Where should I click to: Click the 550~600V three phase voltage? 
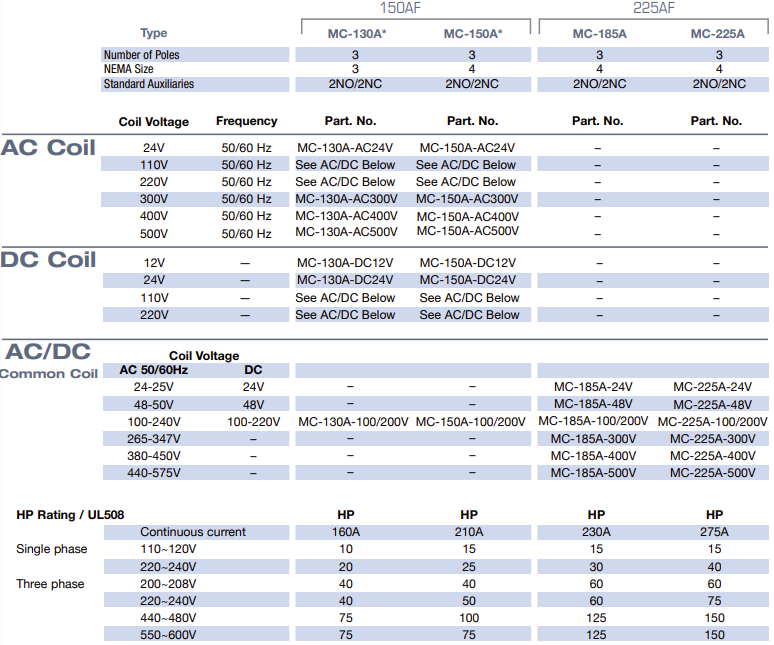[168, 635]
